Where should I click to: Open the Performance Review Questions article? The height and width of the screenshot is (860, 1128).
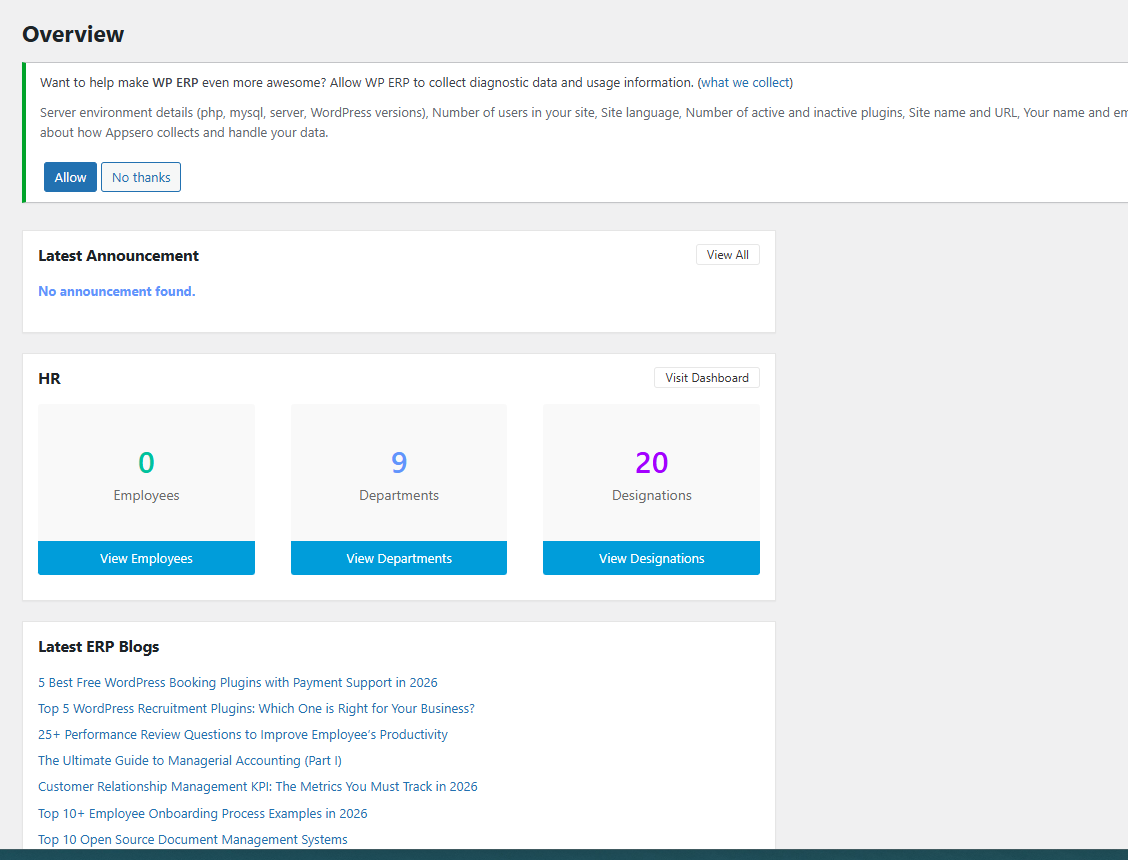(243, 734)
